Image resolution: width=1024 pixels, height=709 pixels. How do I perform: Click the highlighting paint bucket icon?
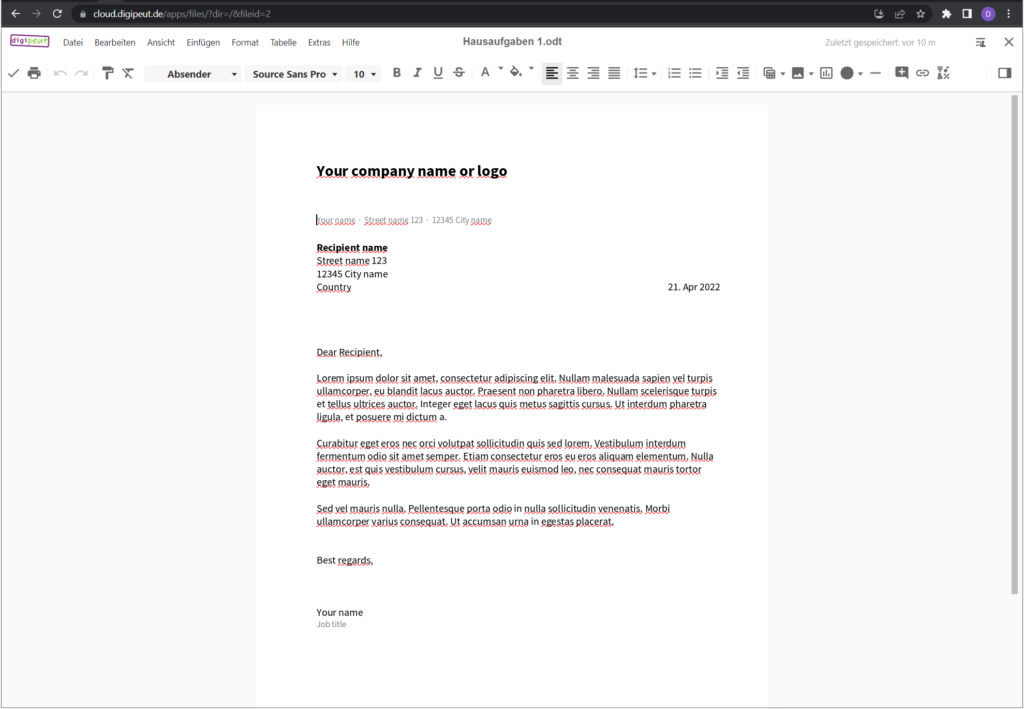point(515,72)
